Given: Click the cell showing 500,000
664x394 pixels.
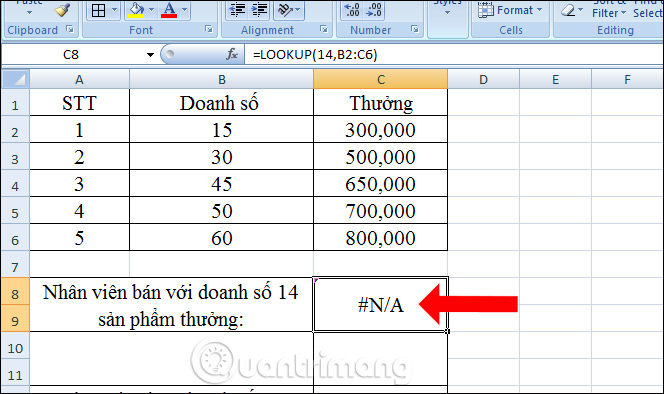Looking at the screenshot, I should click(381, 156).
